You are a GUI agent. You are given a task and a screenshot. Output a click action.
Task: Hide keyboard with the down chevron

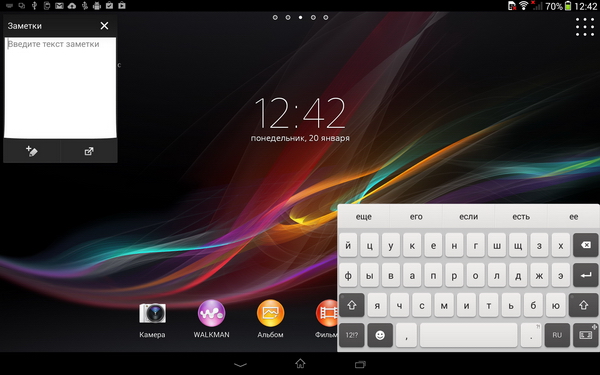[x=240, y=365]
